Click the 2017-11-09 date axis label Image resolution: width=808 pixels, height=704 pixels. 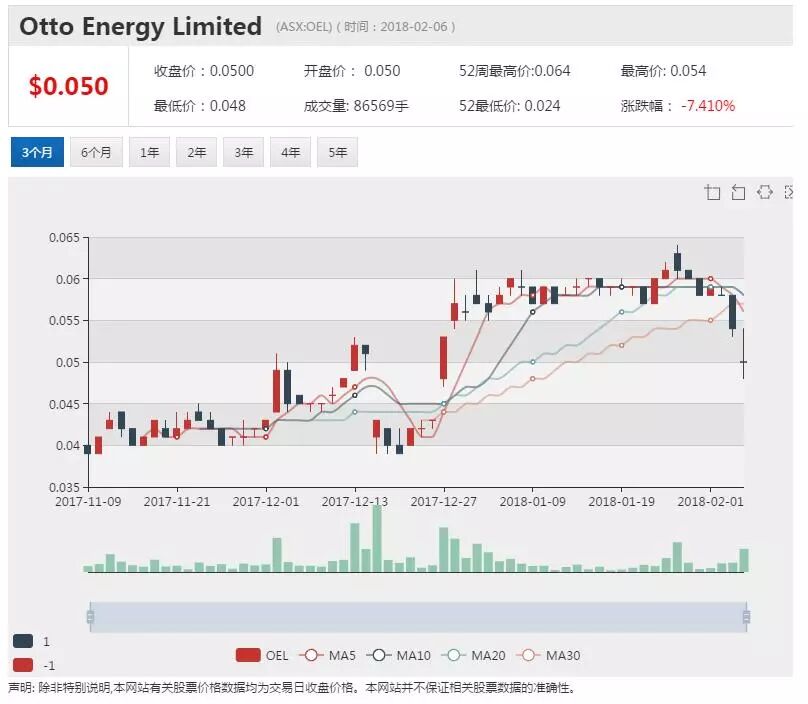click(88, 501)
